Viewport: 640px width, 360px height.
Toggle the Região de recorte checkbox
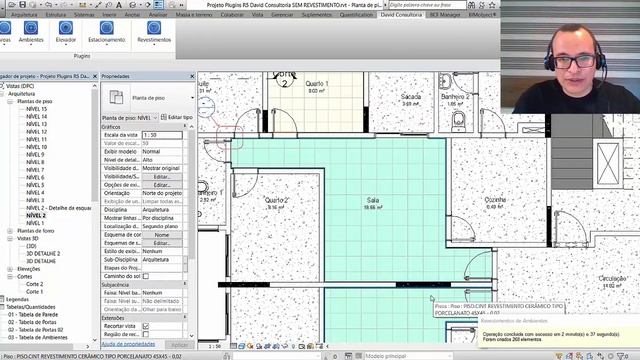(x=146, y=334)
